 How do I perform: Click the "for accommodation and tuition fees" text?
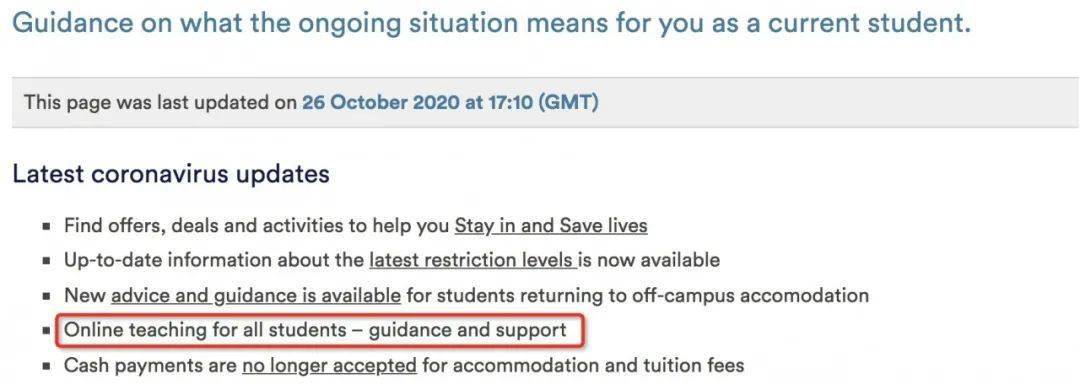coord(583,364)
